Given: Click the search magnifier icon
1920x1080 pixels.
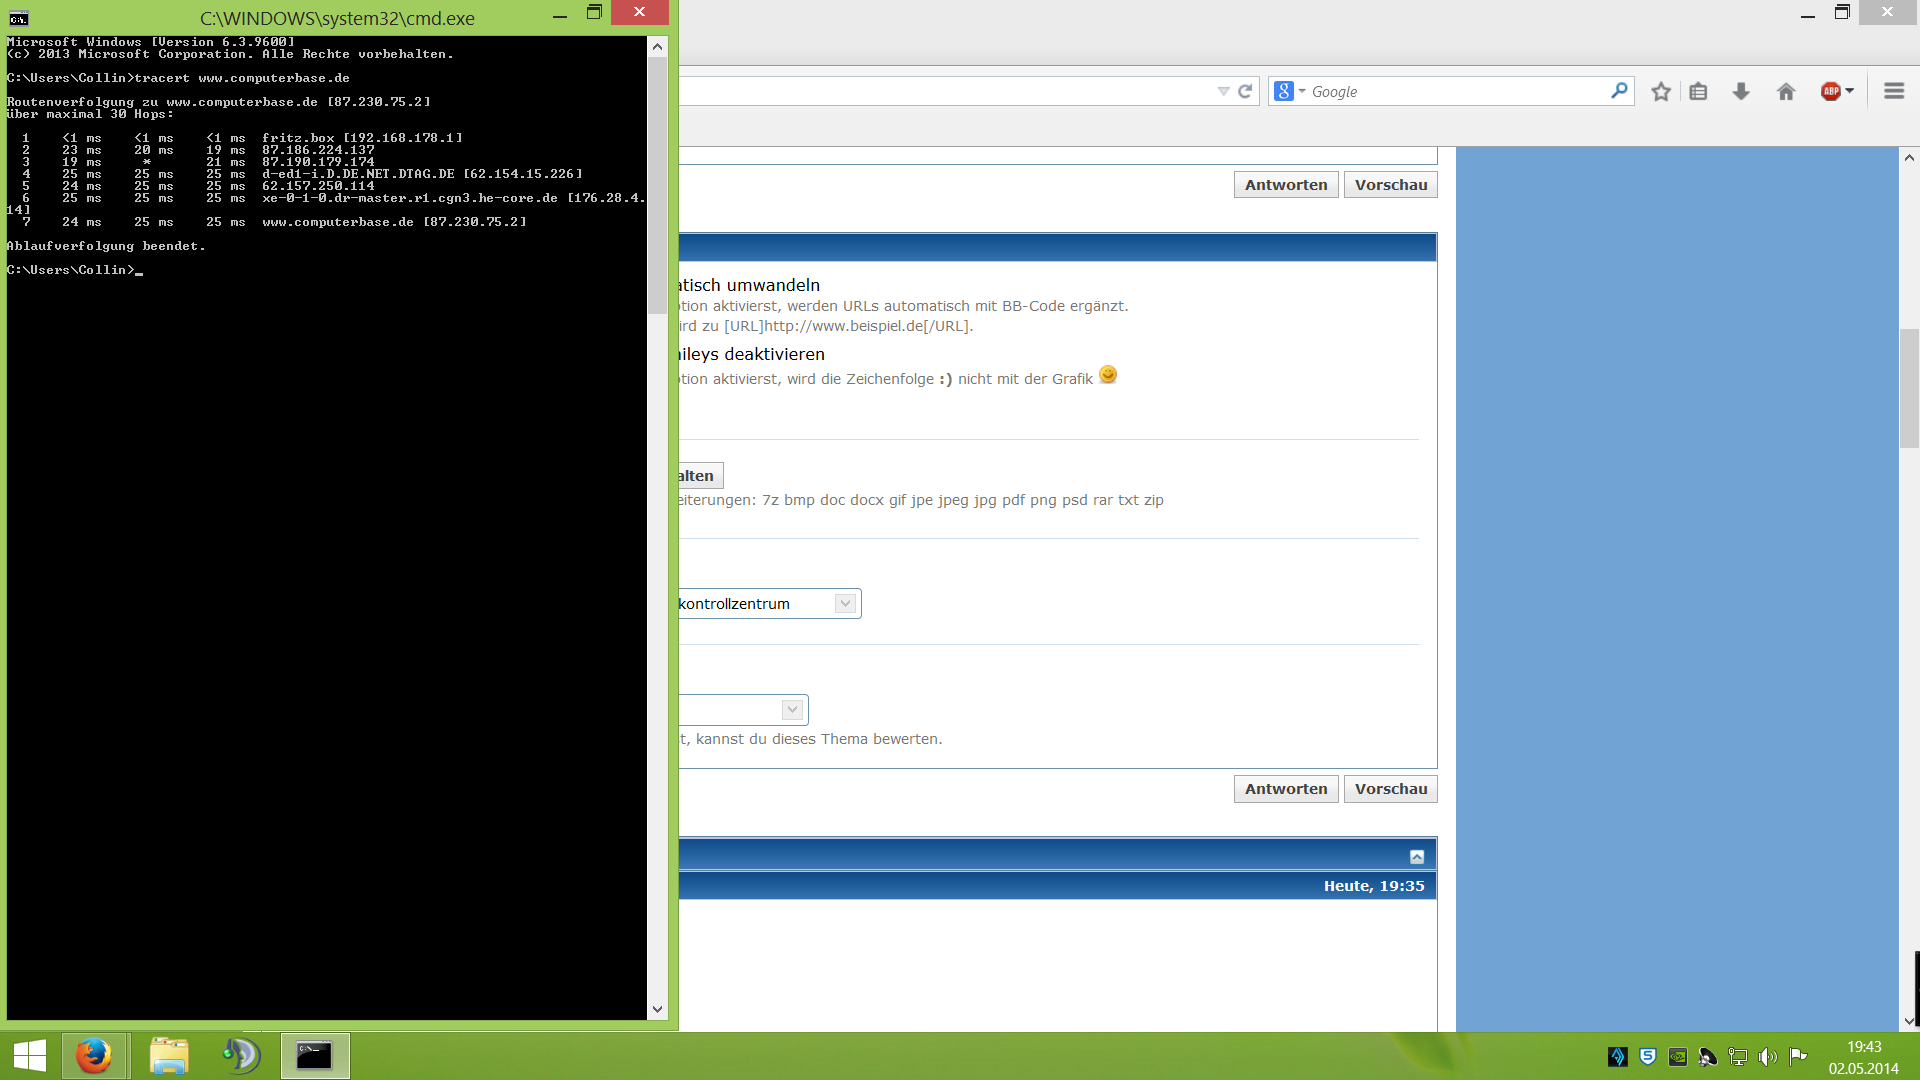Looking at the screenshot, I should [1619, 91].
